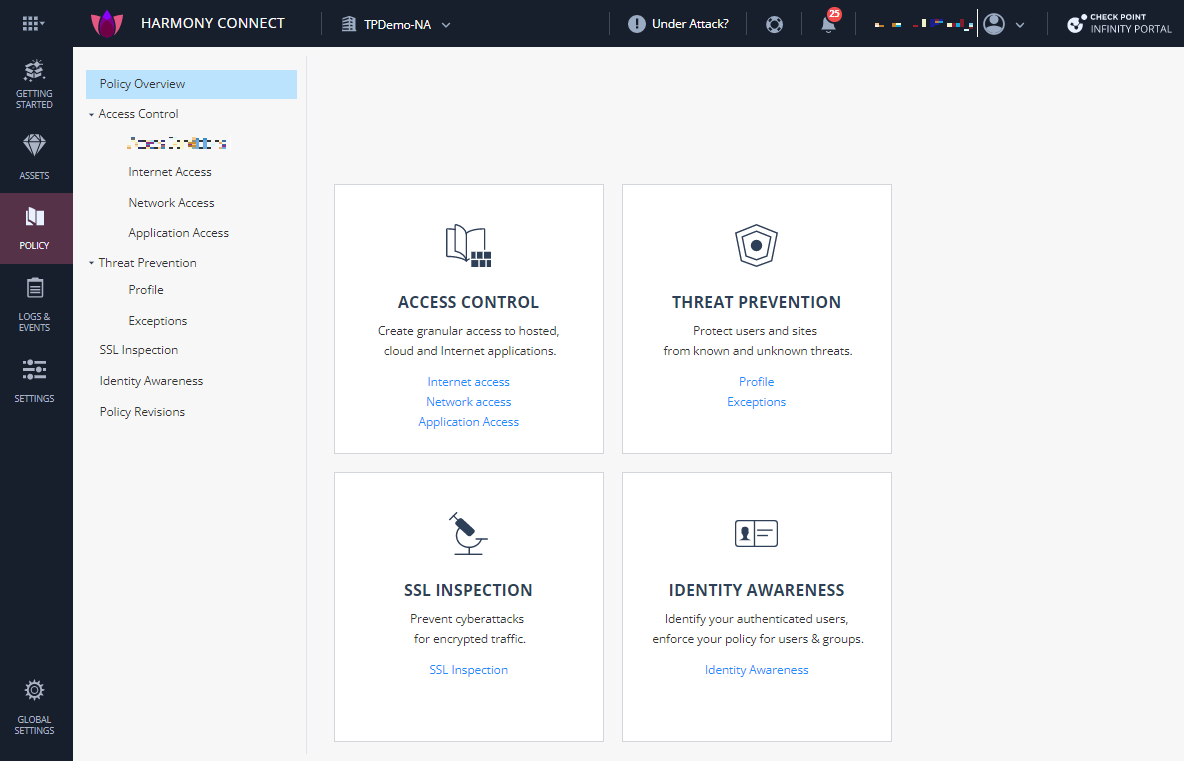This screenshot has width=1184, height=761.
Task: Collapse the Threat Prevention tree arrow
Action: (x=91, y=263)
